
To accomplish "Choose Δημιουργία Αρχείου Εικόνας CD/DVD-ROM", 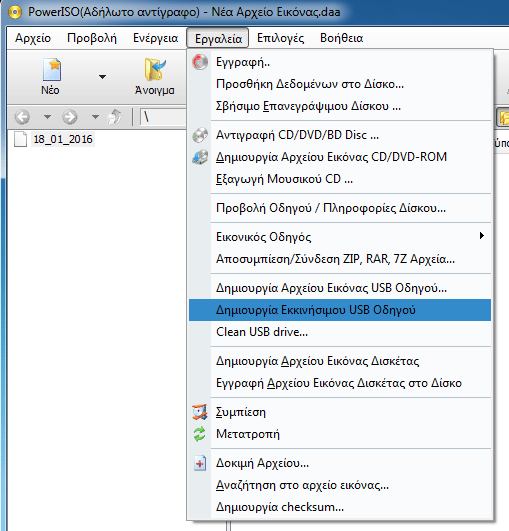I will pyautogui.click(x=340, y=157).
